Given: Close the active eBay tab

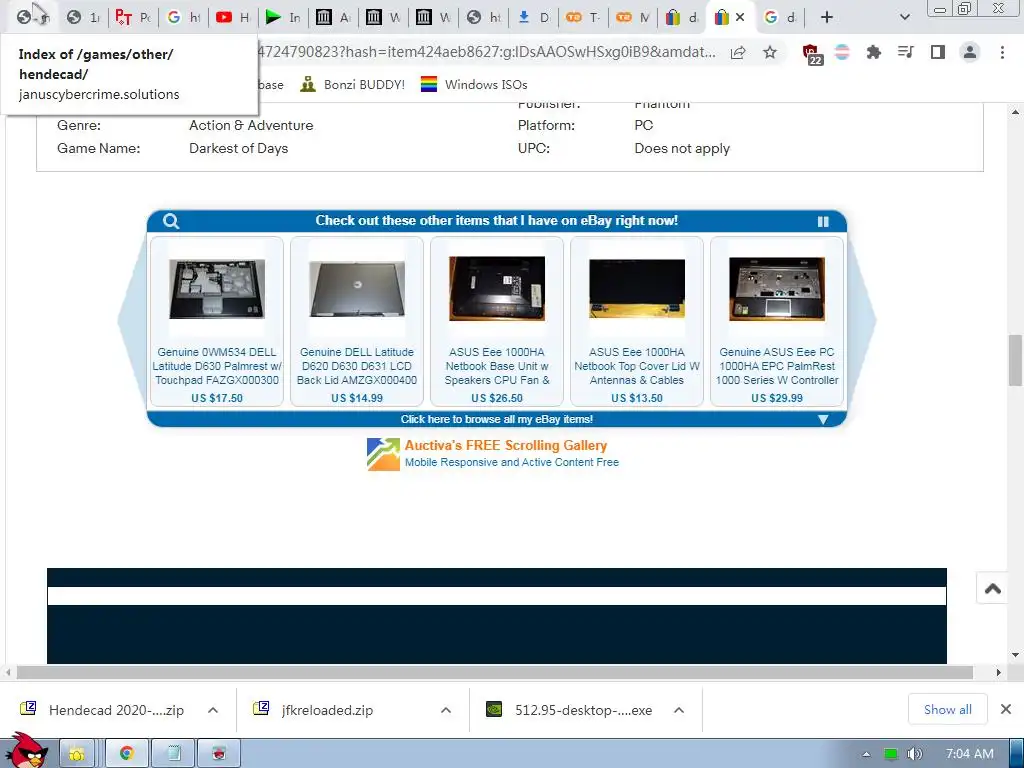Looking at the screenshot, I should (740, 18).
